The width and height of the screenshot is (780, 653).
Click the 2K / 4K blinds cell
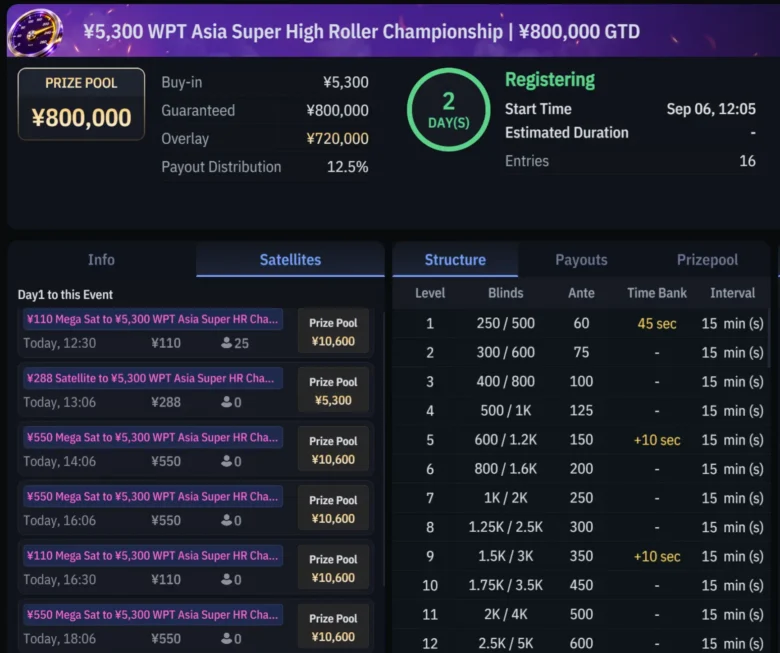coord(505,614)
